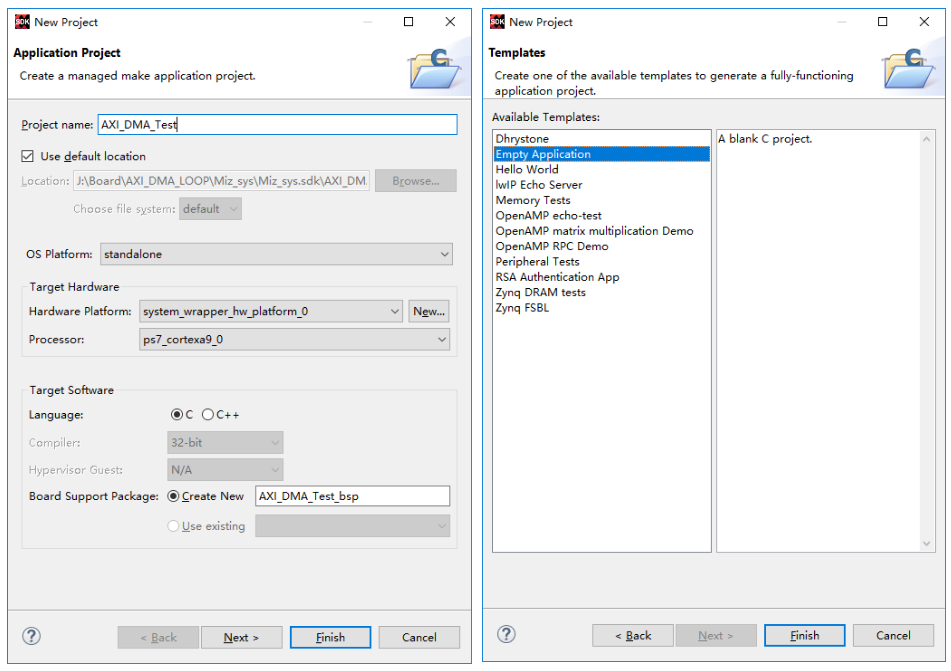The image size is (951, 671).
Task: Click Cancel in Templates dialog
Action: click(x=893, y=635)
